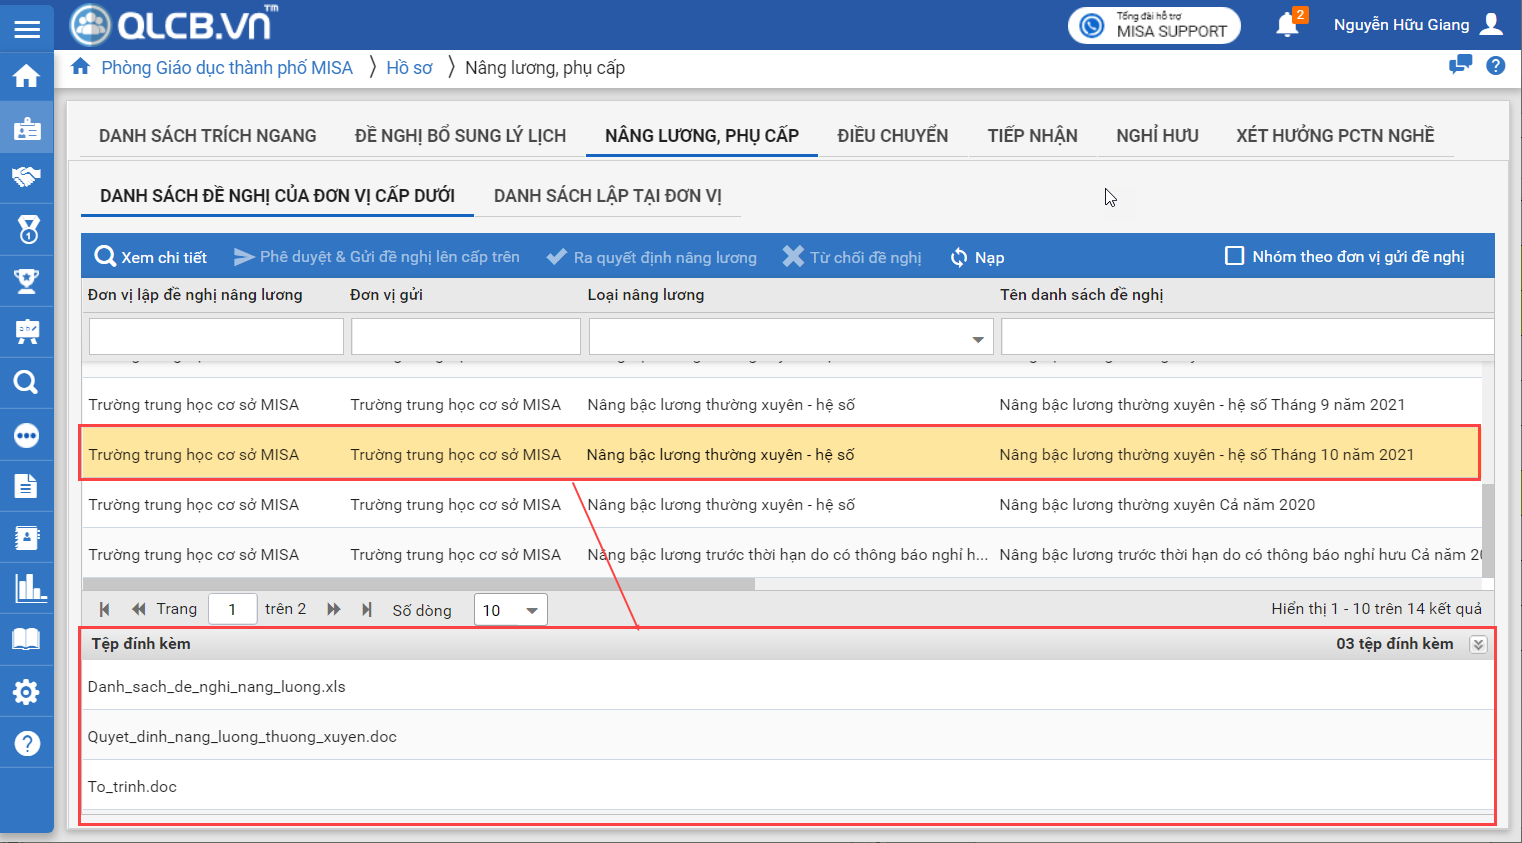This screenshot has width=1522, height=843.
Task: Open the chart report icon in sidebar
Action: 27,588
